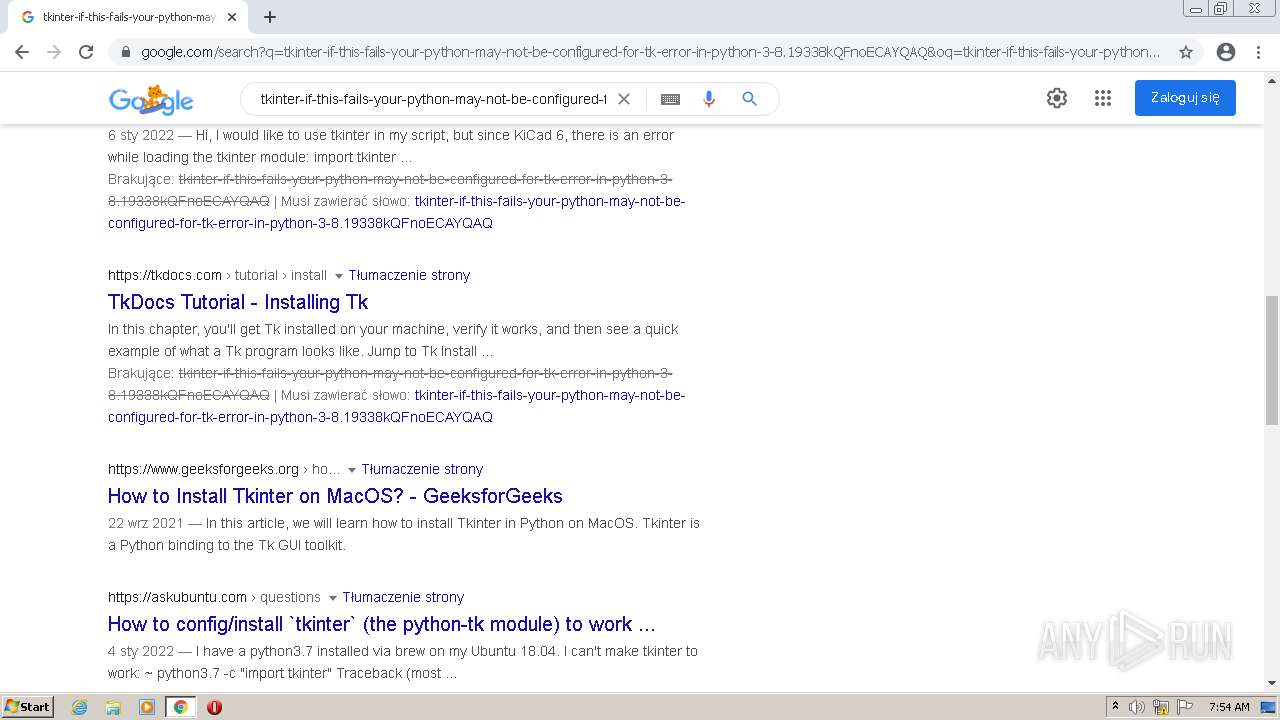Expand options arrow next to geeksforgeeks URL

click(x=351, y=470)
